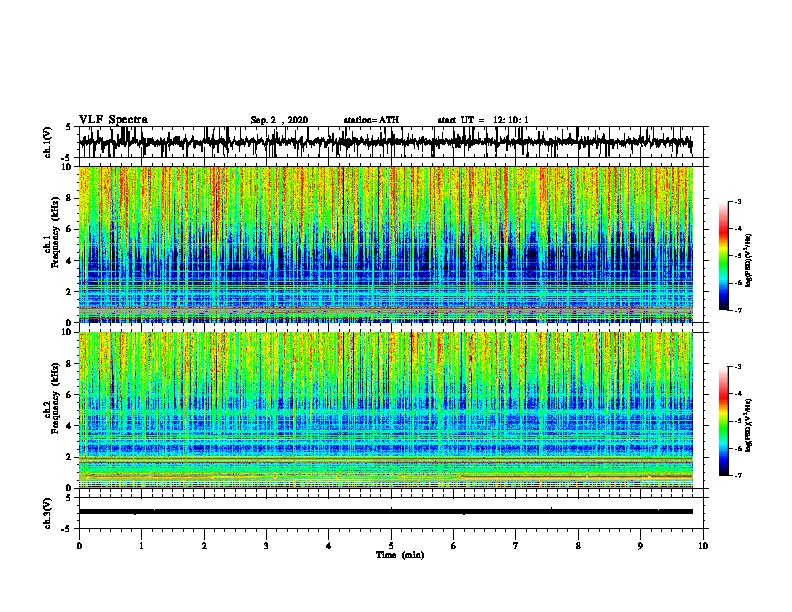Click the time axis tick label "1"

(x=141, y=546)
